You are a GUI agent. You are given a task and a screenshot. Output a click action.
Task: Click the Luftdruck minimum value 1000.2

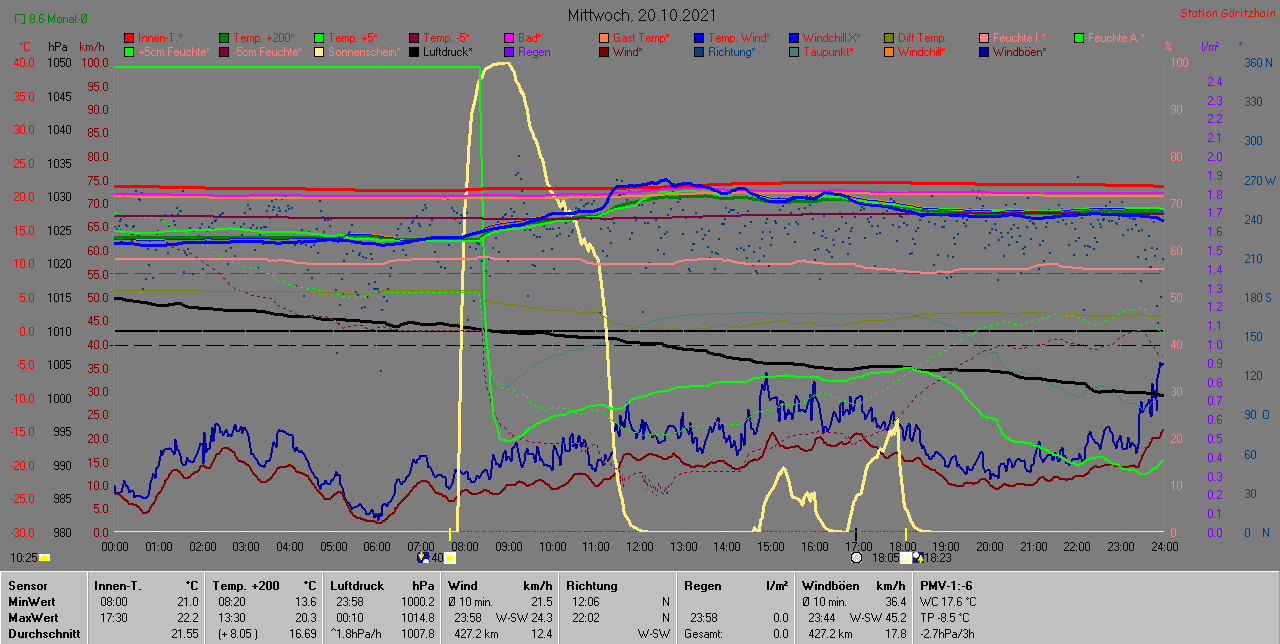coord(416,602)
